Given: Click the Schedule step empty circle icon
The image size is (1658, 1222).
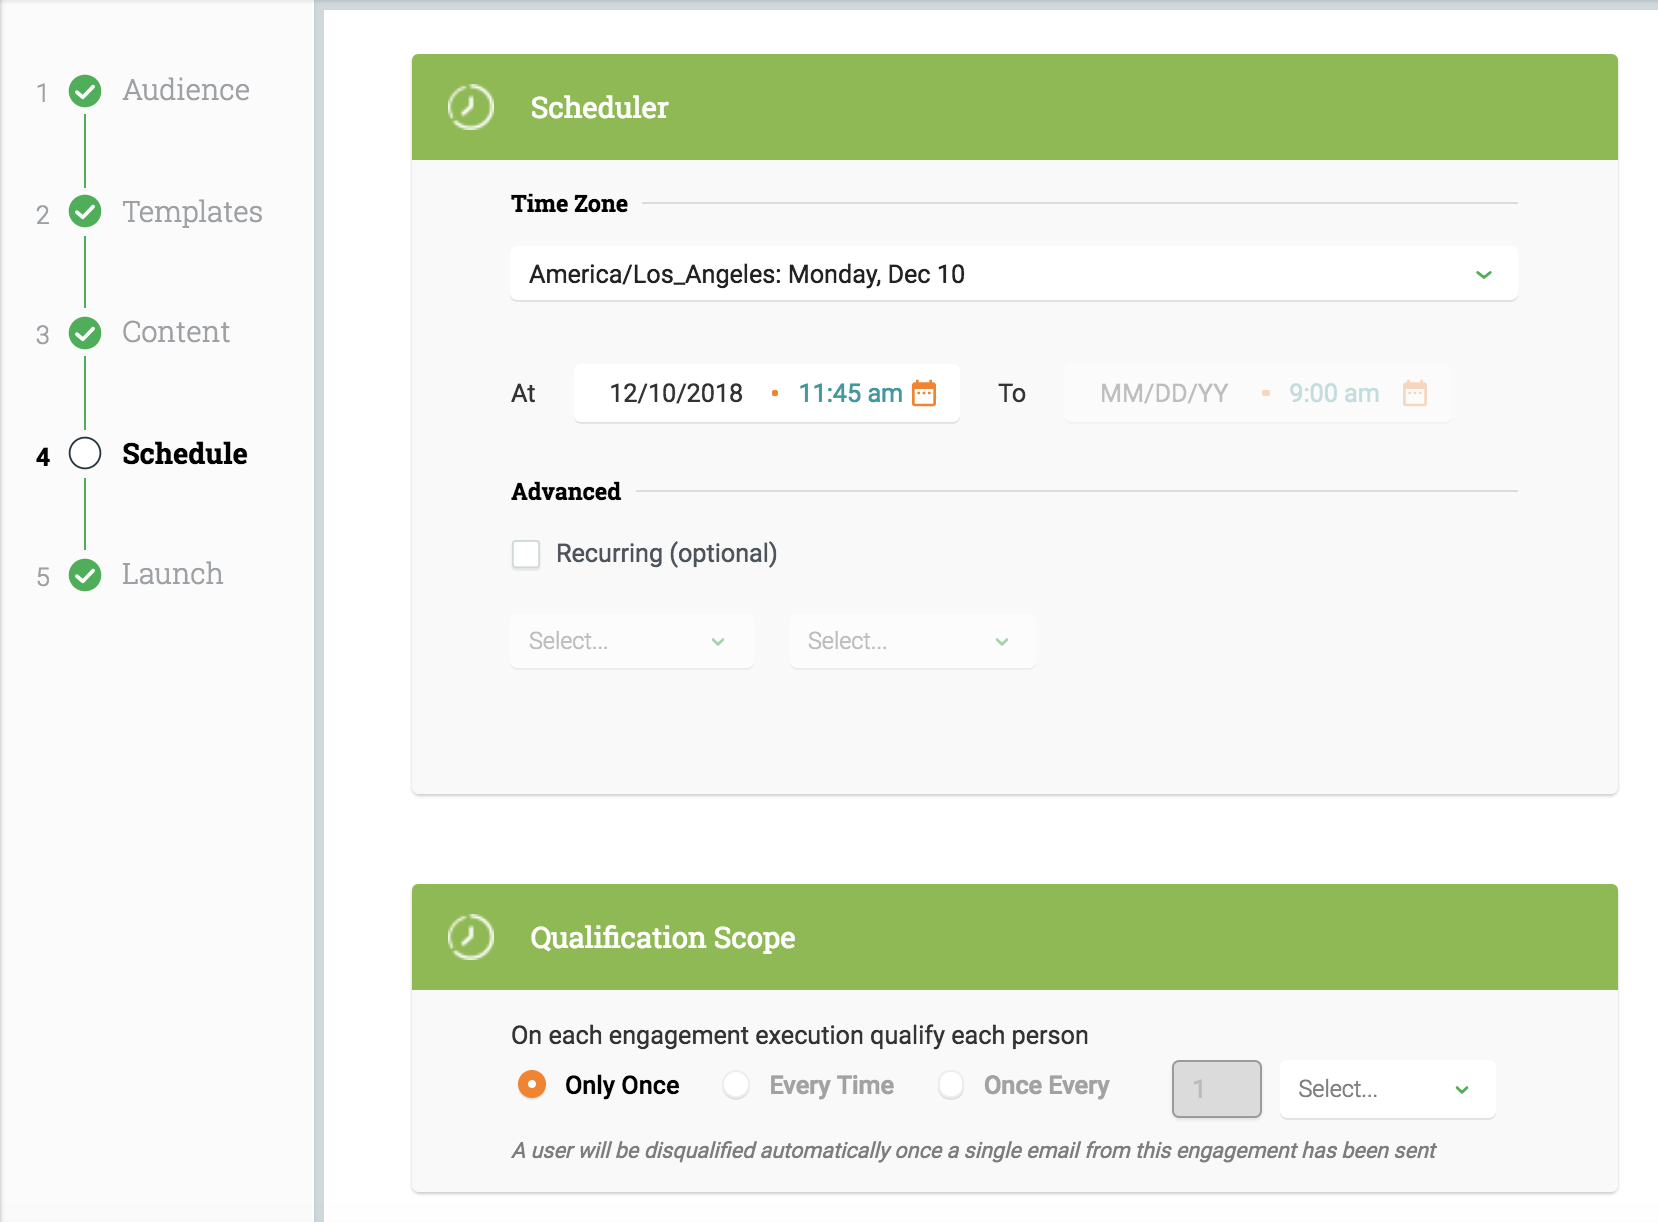Looking at the screenshot, I should click(85, 453).
